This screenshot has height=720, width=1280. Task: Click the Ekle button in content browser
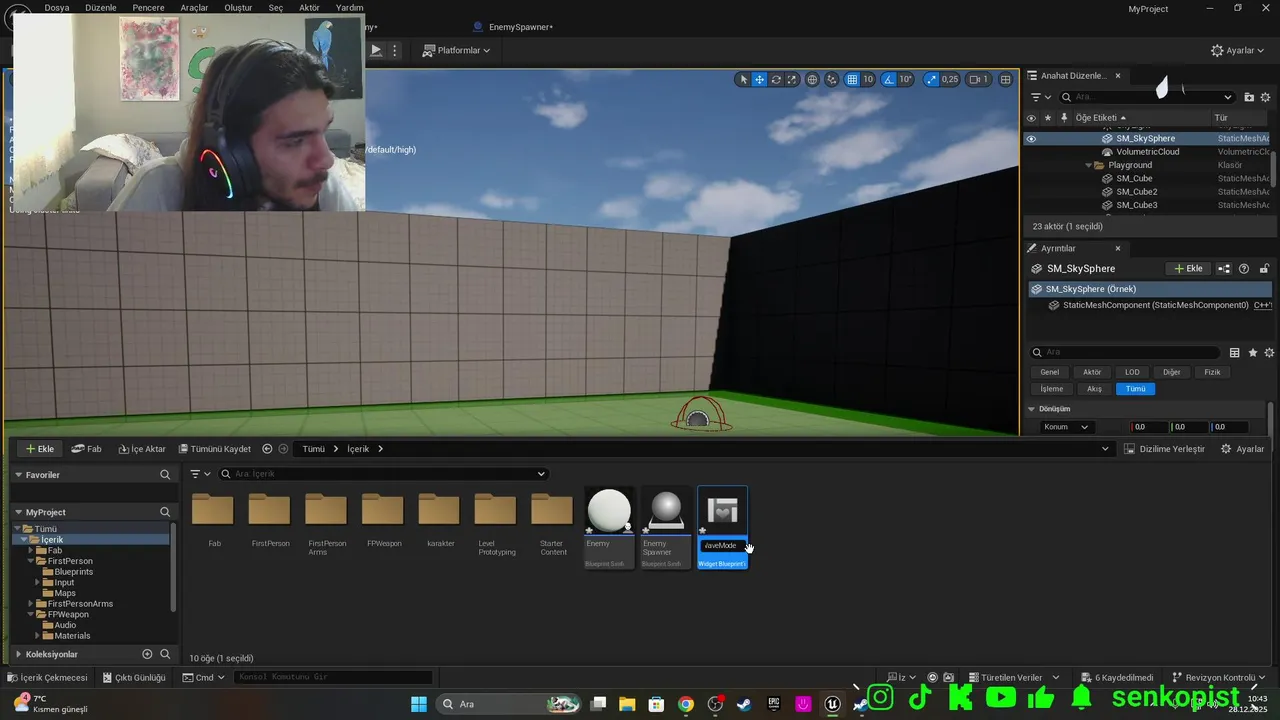coord(40,449)
